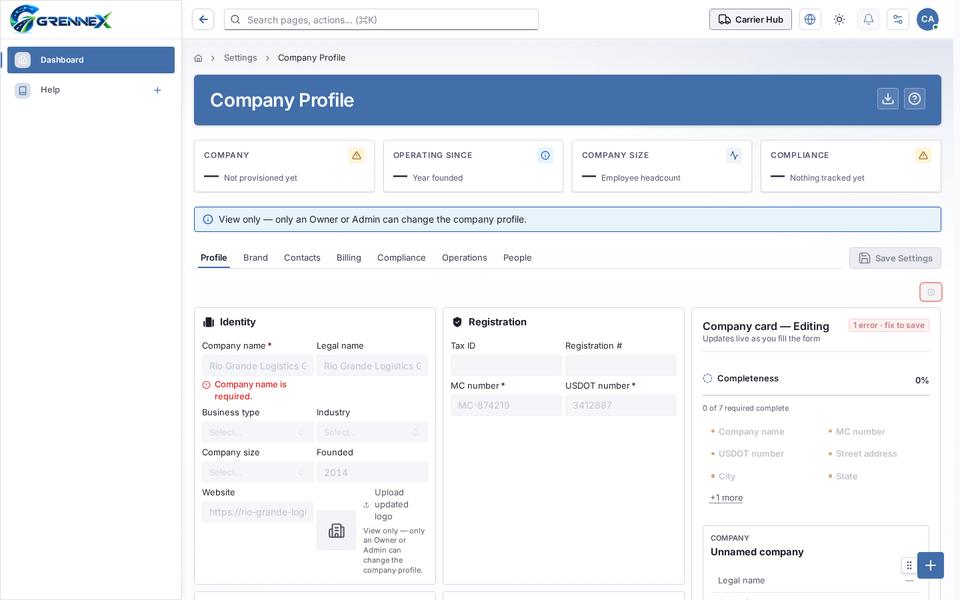Open the notifications bell
This screenshot has height=600, width=960.
click(x=869, y=20)
